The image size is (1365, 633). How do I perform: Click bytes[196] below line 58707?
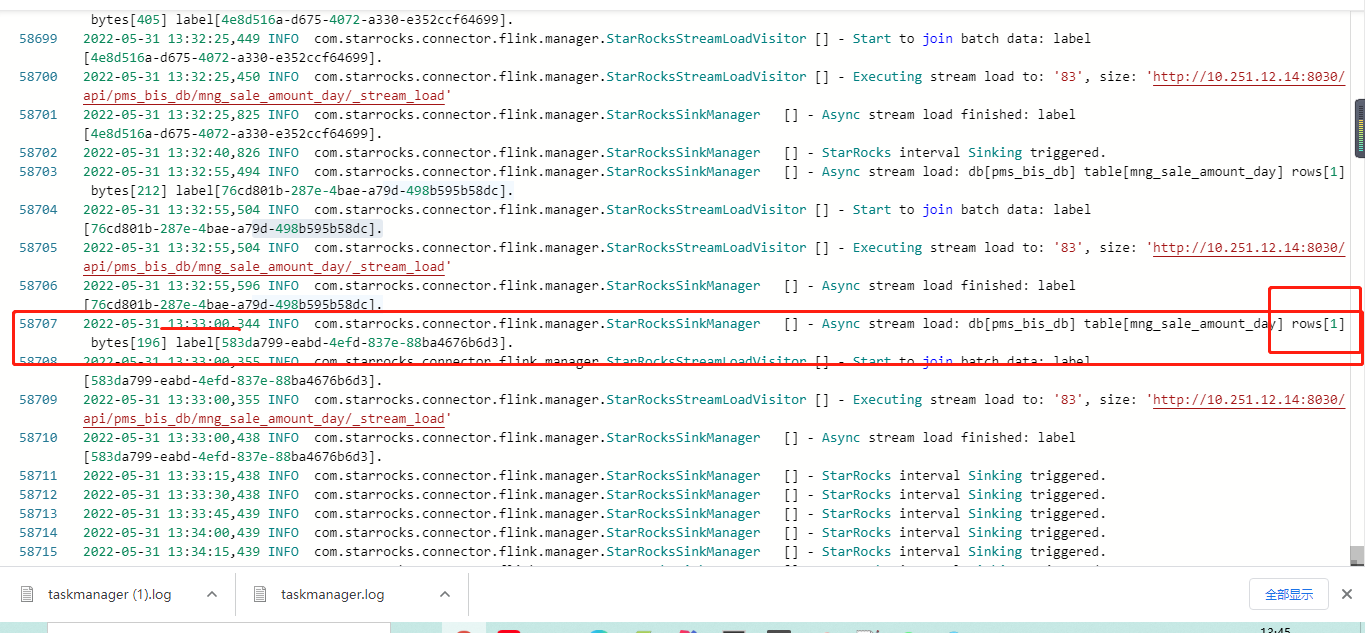(x=129, y=342)
